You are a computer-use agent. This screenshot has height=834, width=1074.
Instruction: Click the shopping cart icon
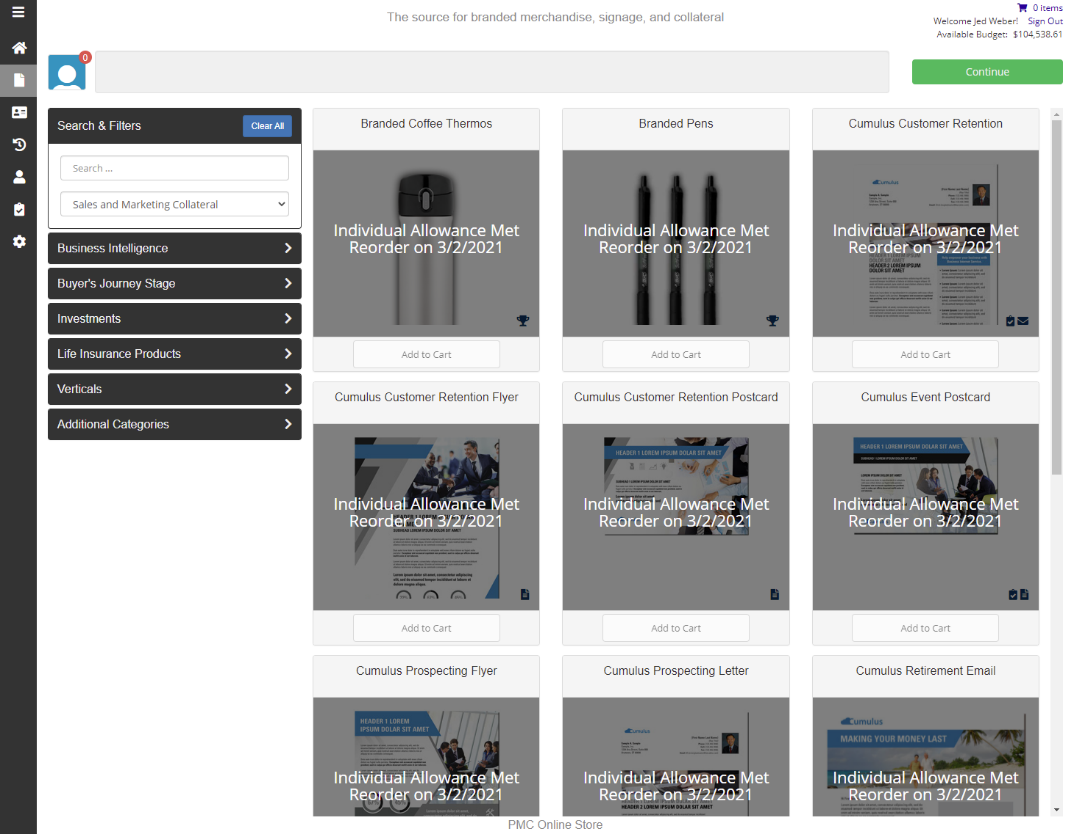pos(1022,8)
